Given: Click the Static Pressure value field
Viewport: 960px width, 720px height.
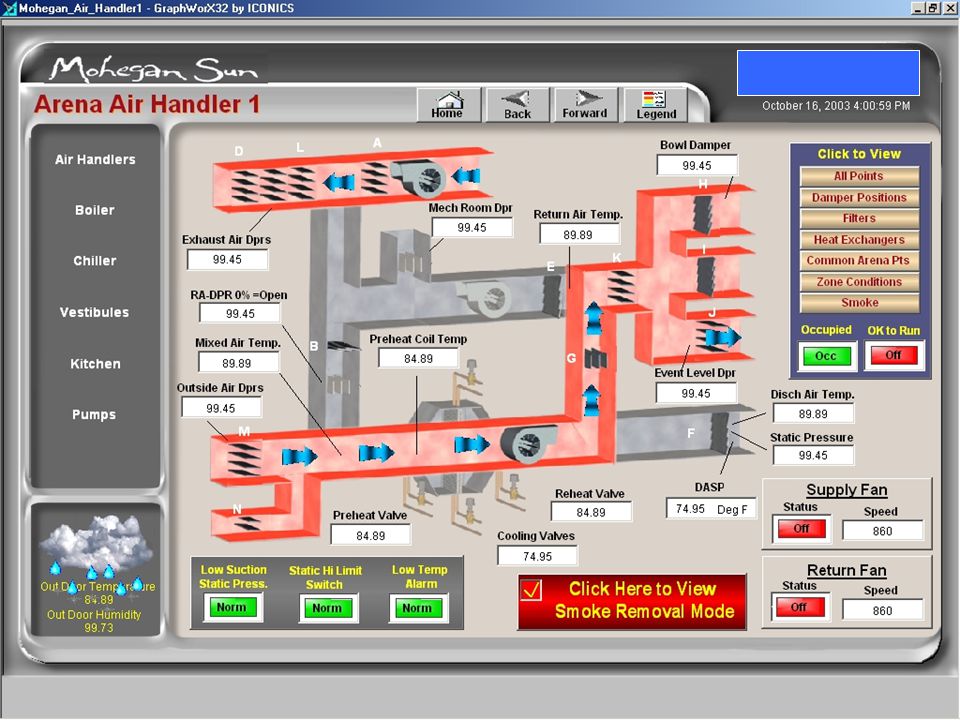Looking at the screenshot, I should 813,456.
